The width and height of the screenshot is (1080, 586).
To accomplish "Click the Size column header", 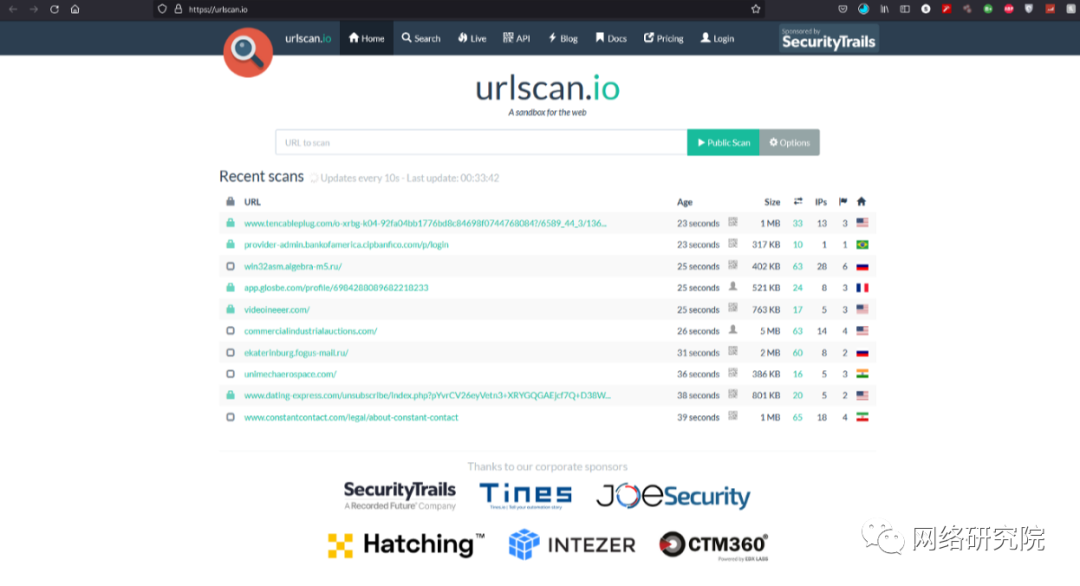I will (772, 202).
